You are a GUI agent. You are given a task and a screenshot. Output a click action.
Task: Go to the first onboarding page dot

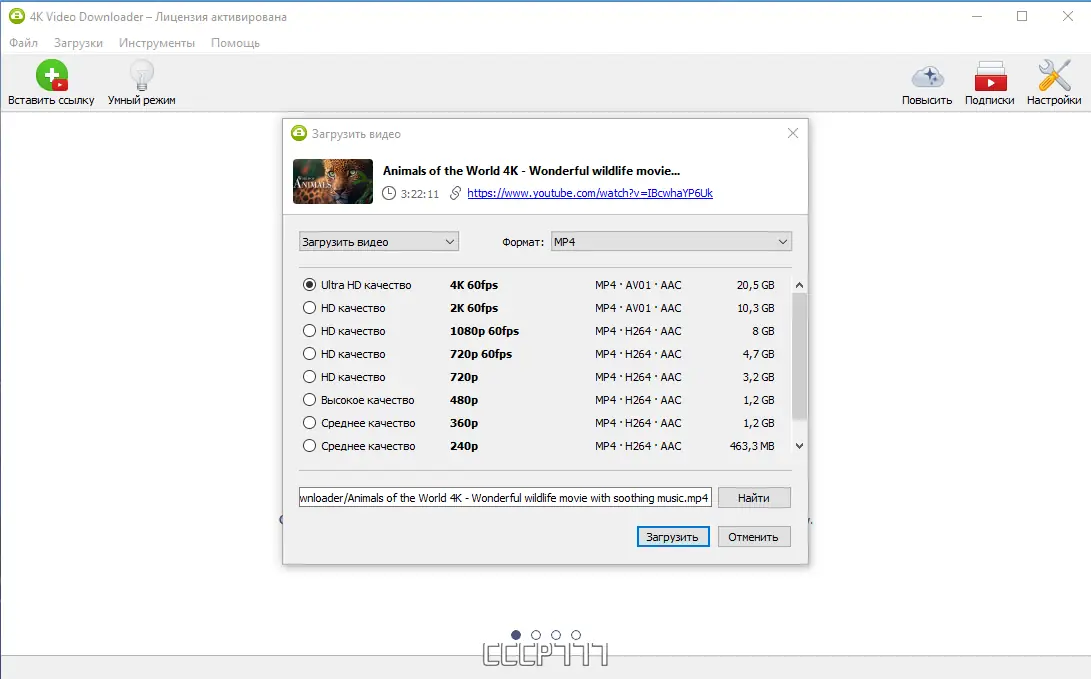516,634
